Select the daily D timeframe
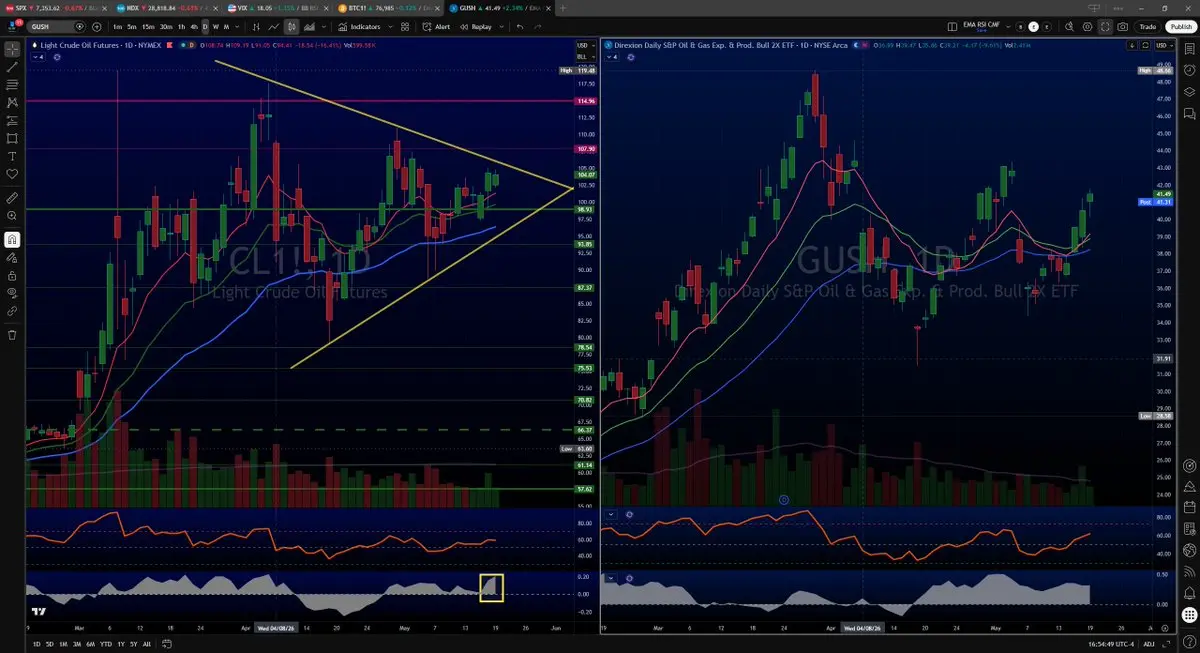The height and width of the screenshot is (653, 1200). click(205, 27)
